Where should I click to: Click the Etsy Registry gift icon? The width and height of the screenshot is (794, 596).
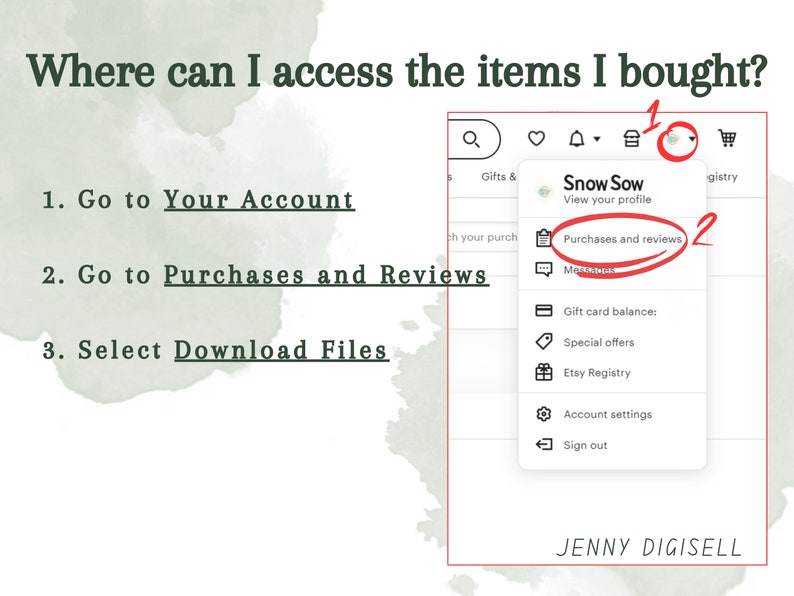click(544, 372)
